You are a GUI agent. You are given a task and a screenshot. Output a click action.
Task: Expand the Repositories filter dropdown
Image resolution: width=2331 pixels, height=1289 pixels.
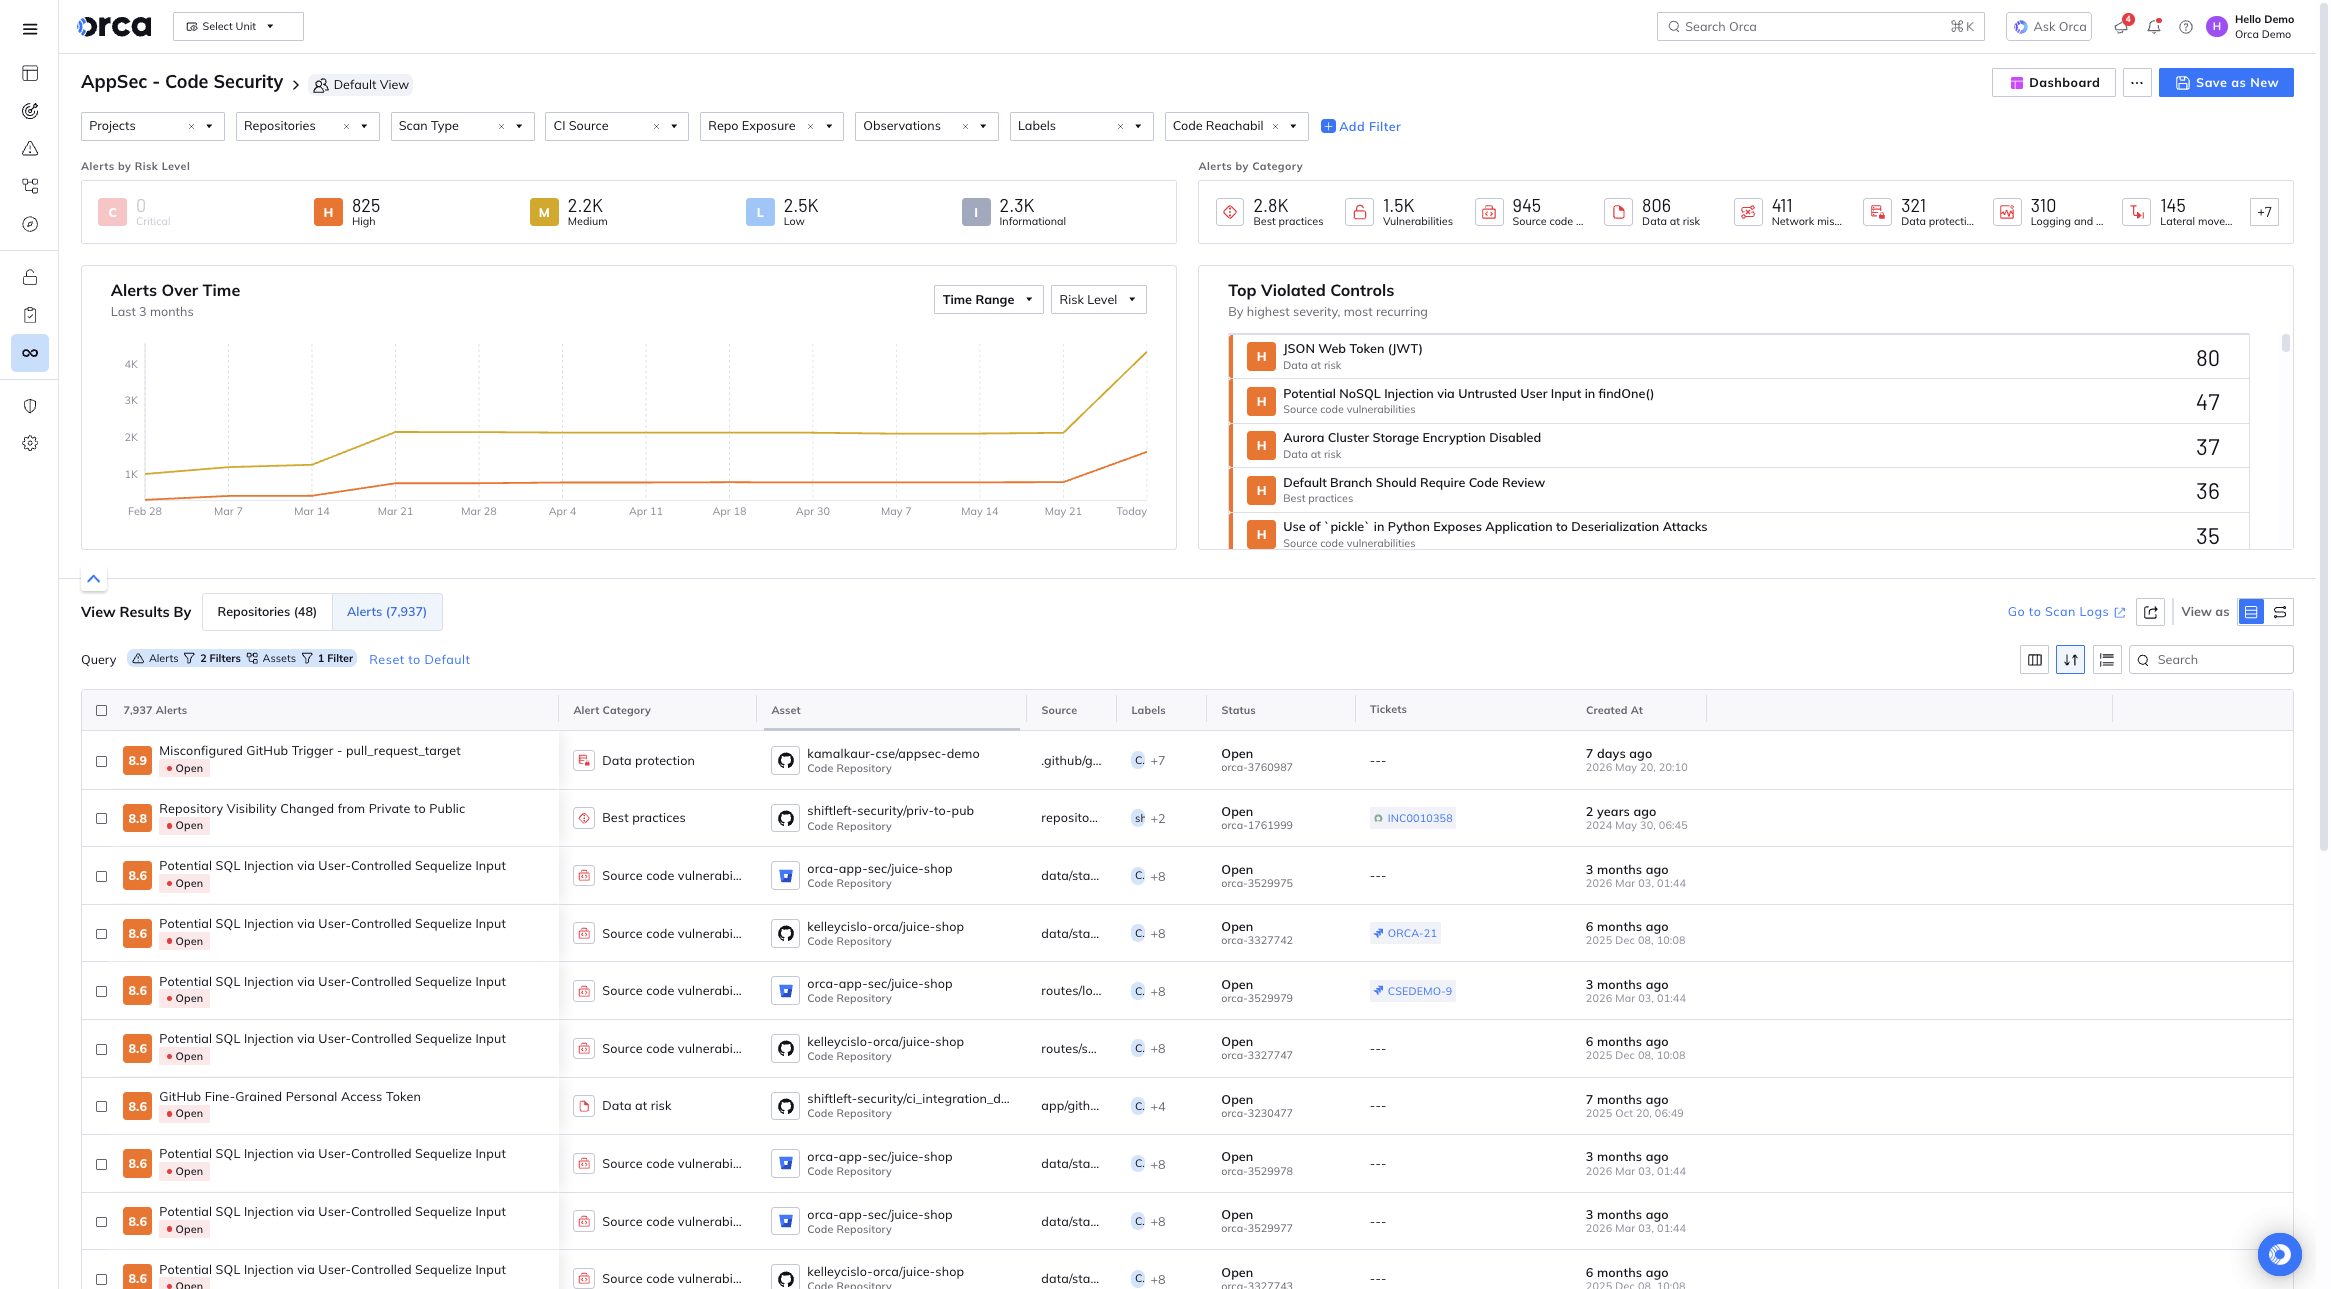pyautogui.click(x=364, y=127)
